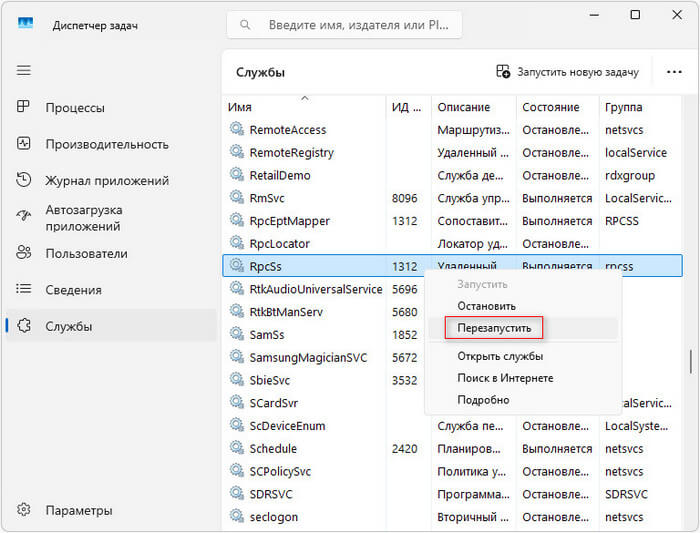Image resolution: width=700 pixels, height=533 pixels.
Task: Click the Сведения details list icon
Action: pyautogui.click(x=24, y=289)
